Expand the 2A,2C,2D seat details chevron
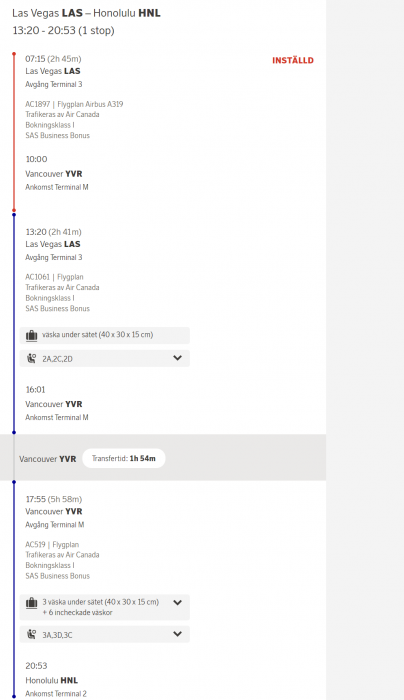Image resolution: width=404 pixels, height=700 pixels. pyautogui.click(x=177, y=358)
